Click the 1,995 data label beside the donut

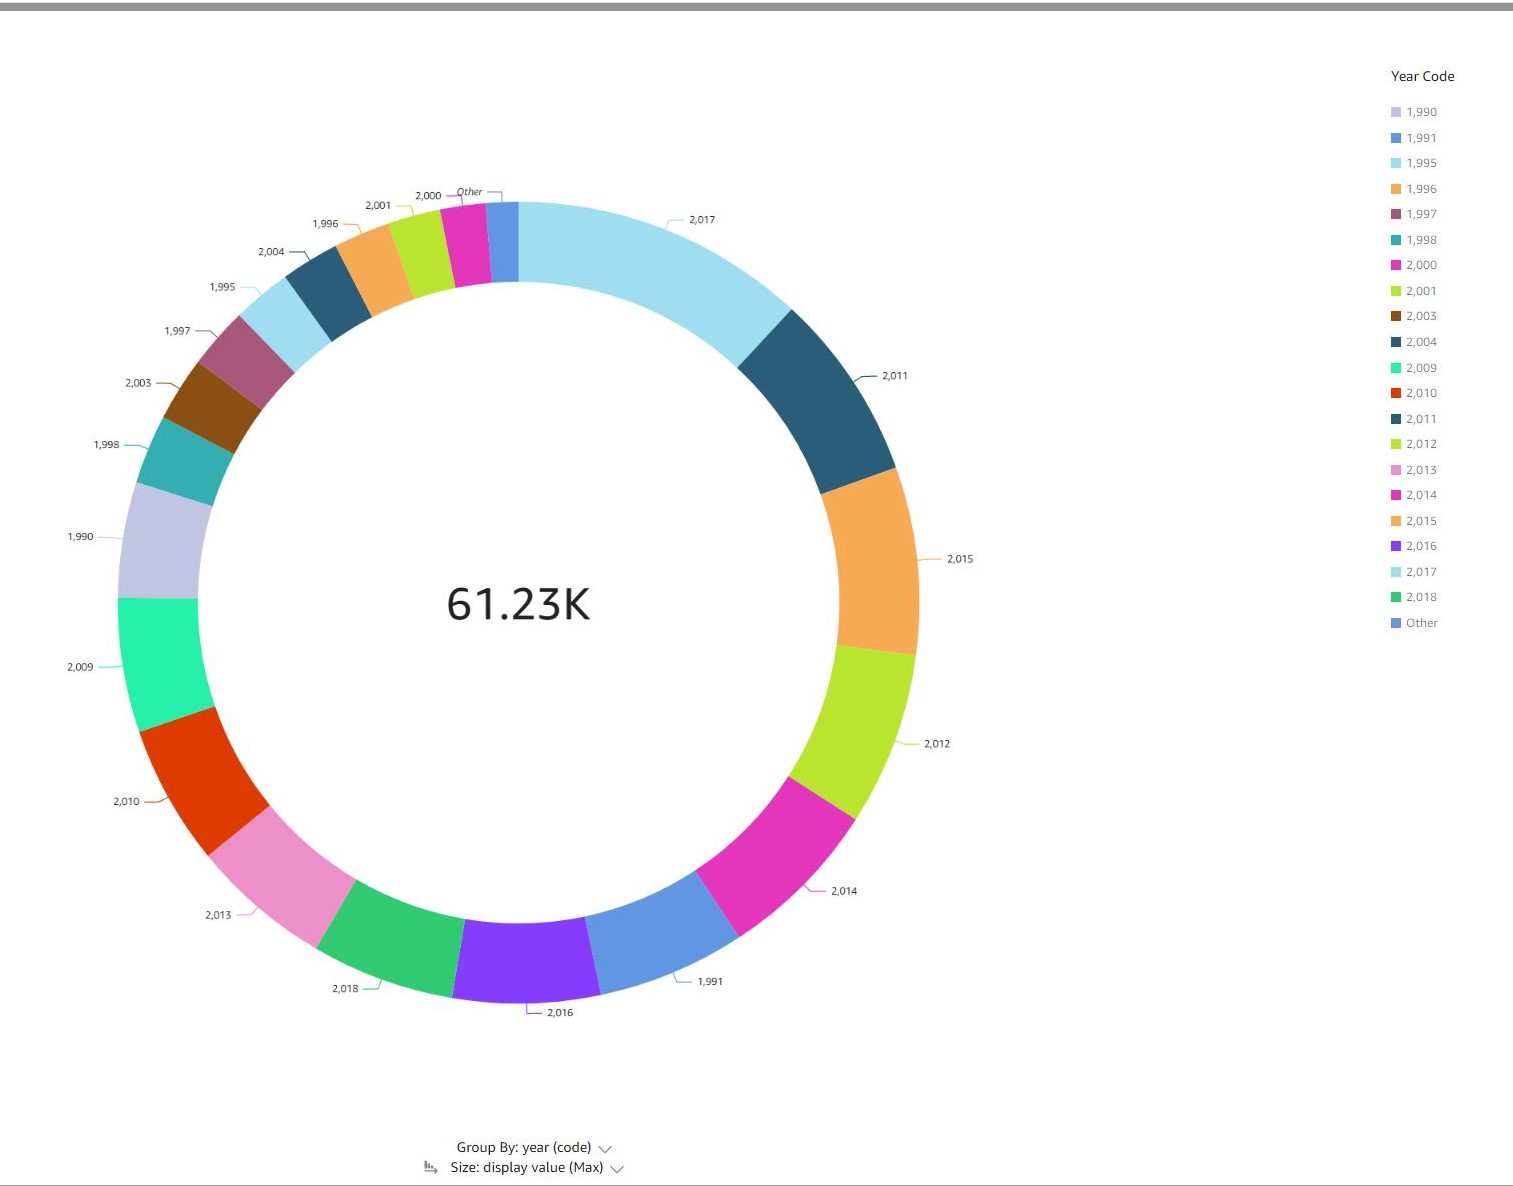click(222, 287)
